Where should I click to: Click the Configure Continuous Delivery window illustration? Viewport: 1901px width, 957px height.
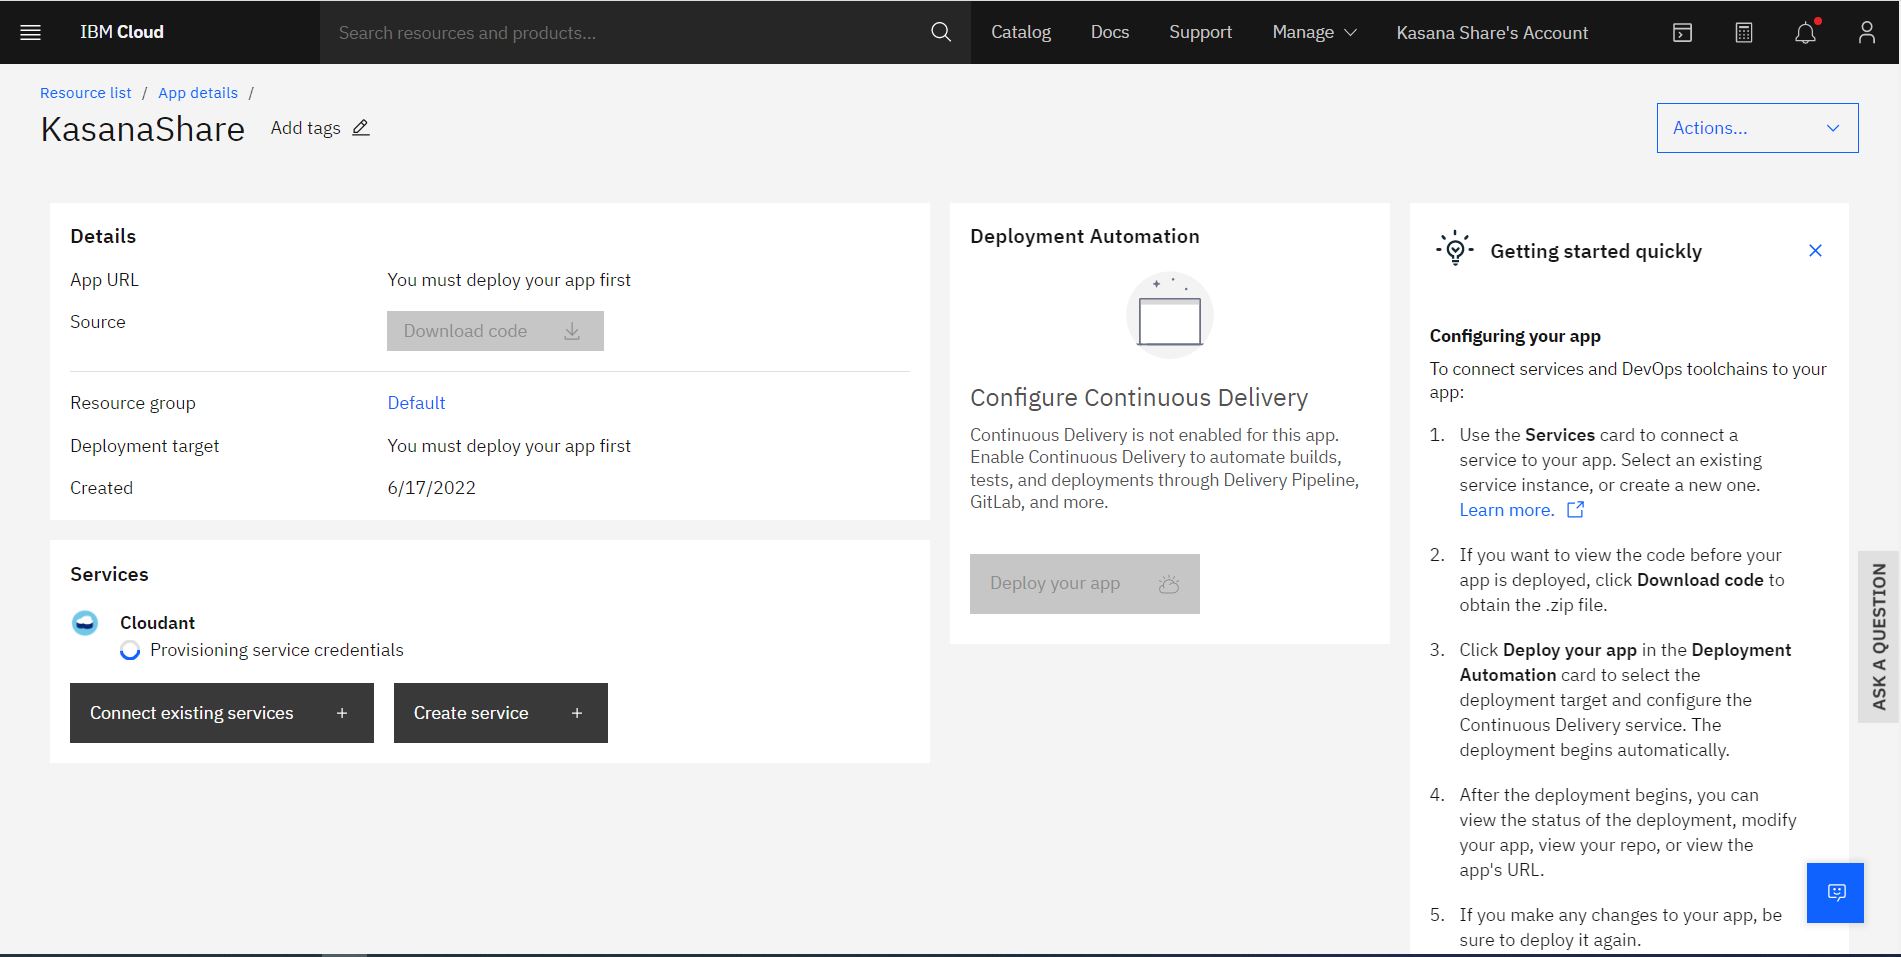point(1169,316)
